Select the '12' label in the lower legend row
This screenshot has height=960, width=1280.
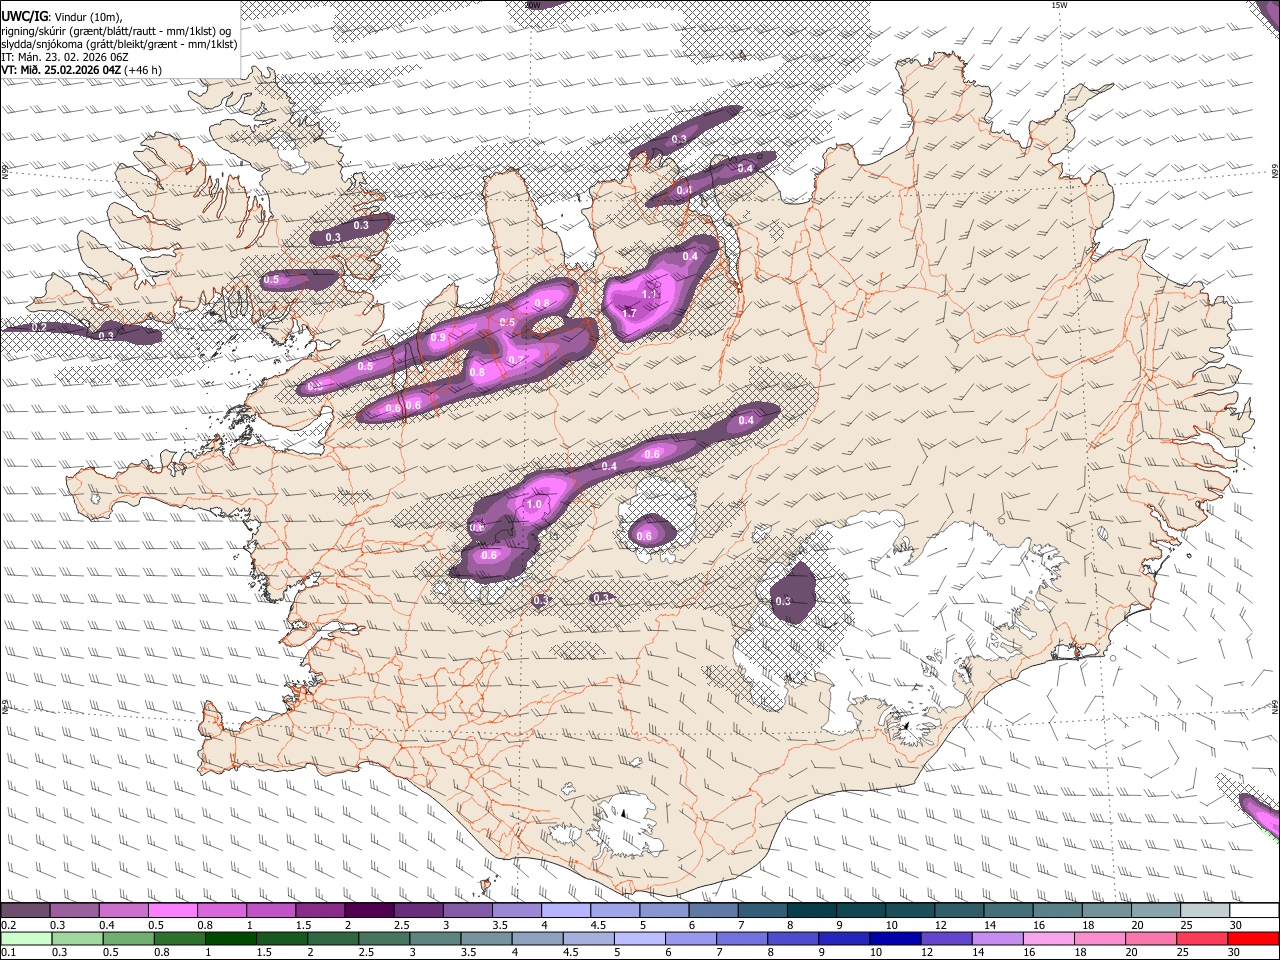(x=927, y=952)
